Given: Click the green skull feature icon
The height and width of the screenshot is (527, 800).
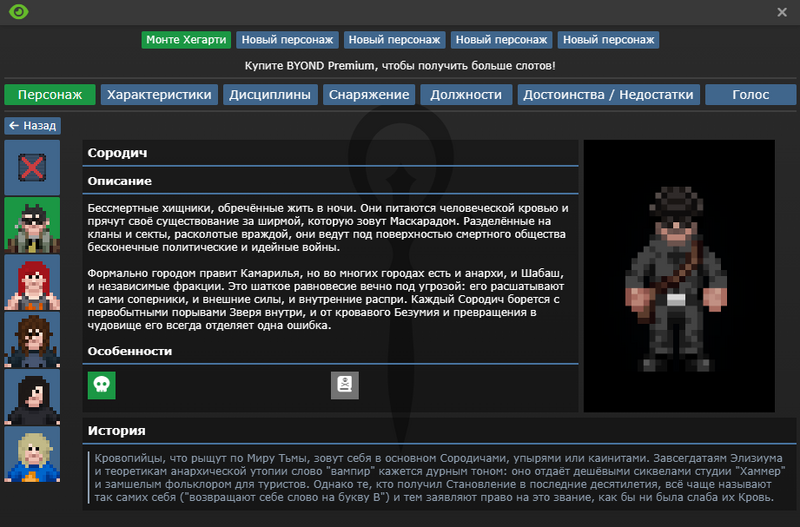Looking at the screenshot, I should coord(102,385).
